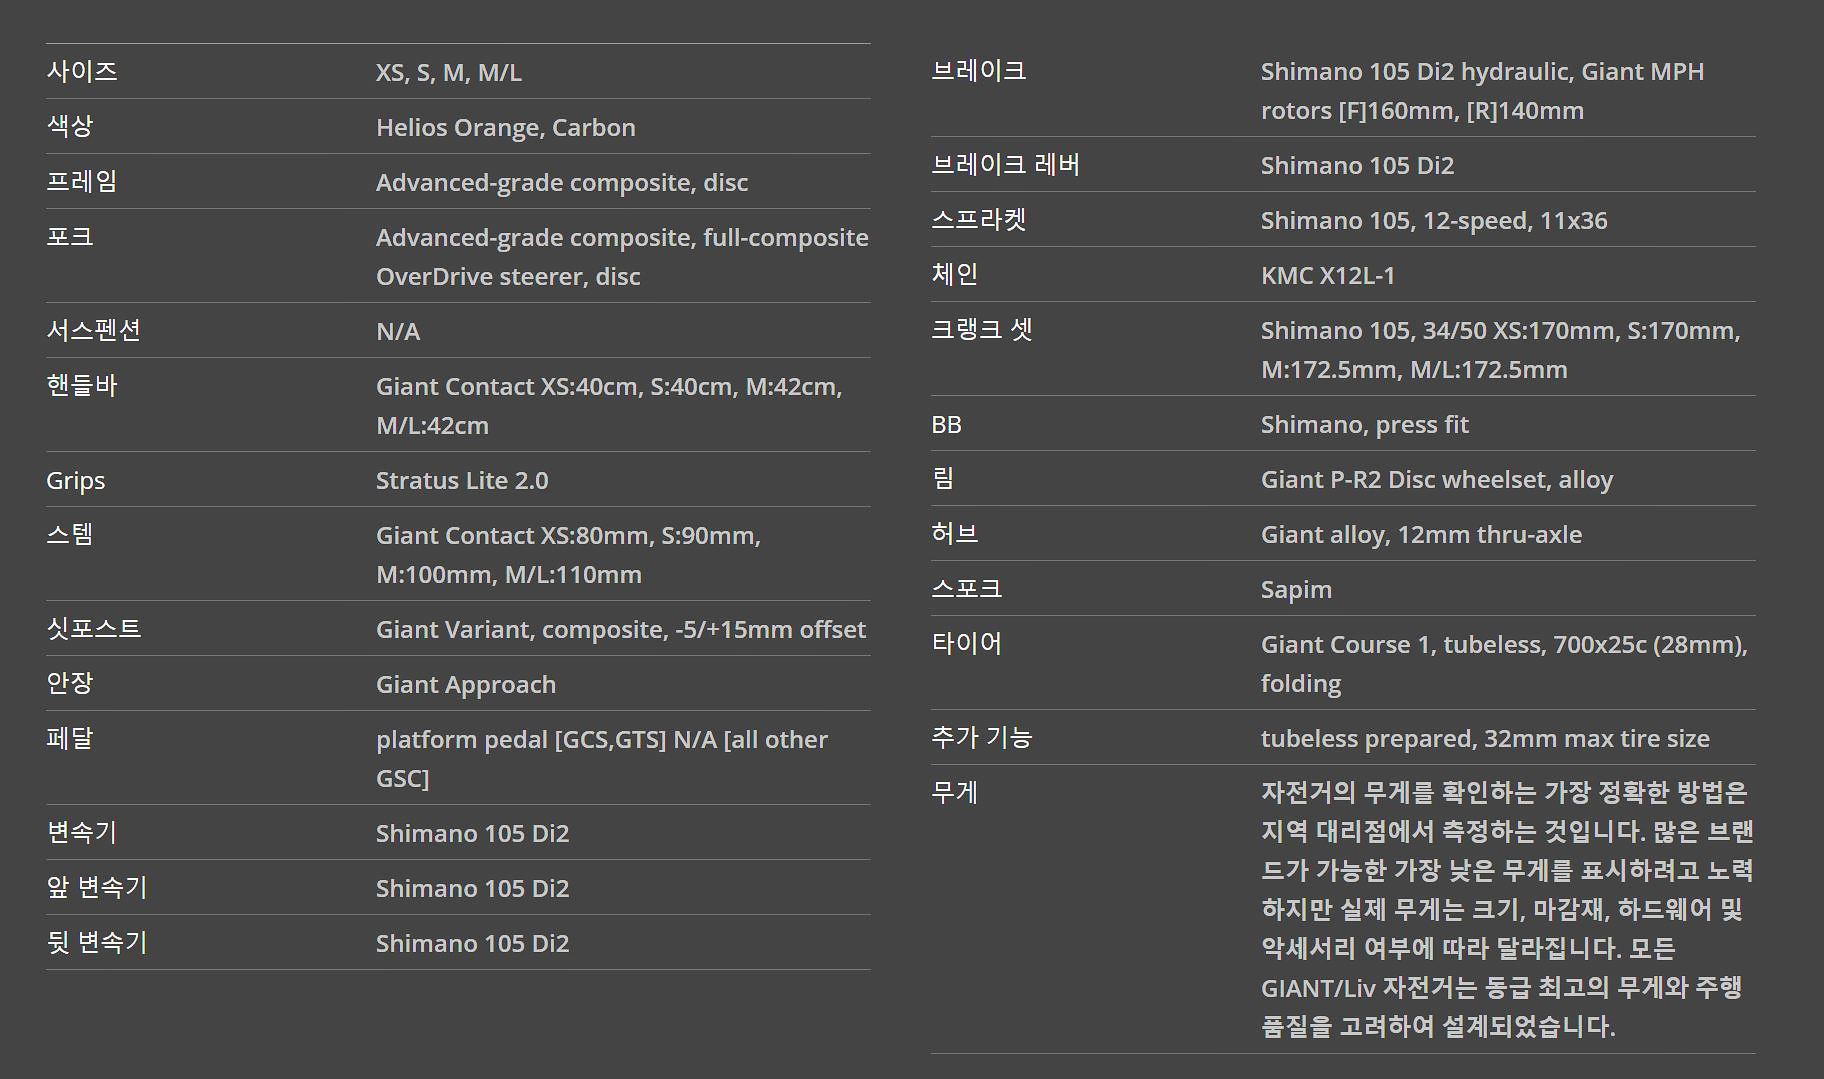Click the 포크 label
This screenshot has height=1079, width=1824.
70,236
